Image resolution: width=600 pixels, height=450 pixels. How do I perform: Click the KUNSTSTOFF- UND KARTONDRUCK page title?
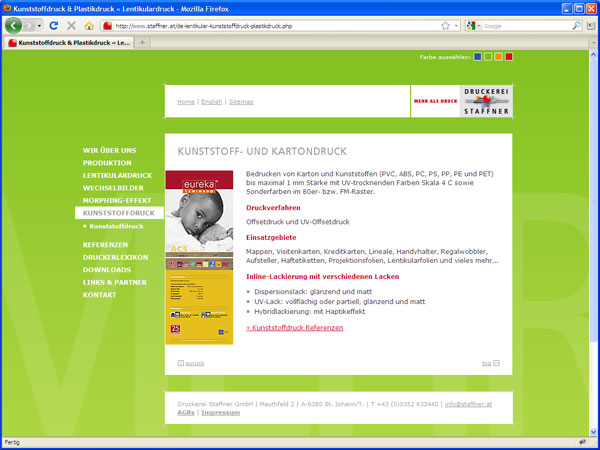(x=262, y=152)
